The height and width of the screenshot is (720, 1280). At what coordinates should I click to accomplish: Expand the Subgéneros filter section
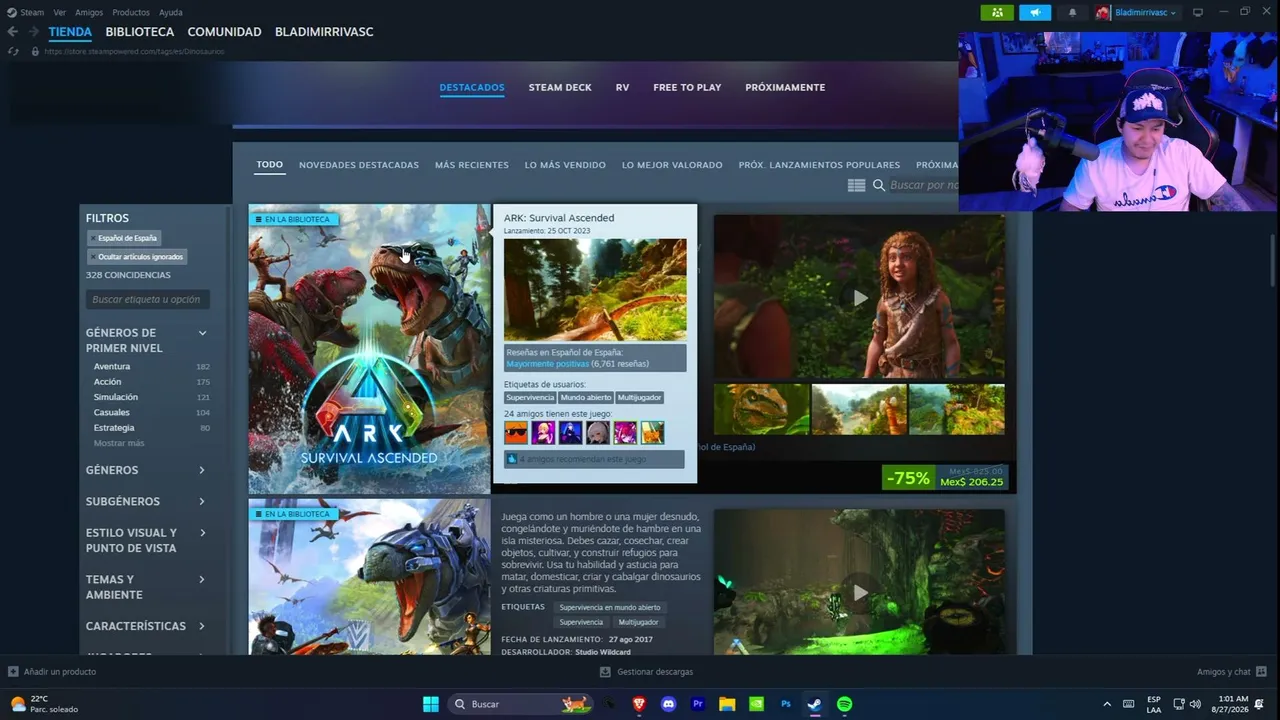(202, 501)
